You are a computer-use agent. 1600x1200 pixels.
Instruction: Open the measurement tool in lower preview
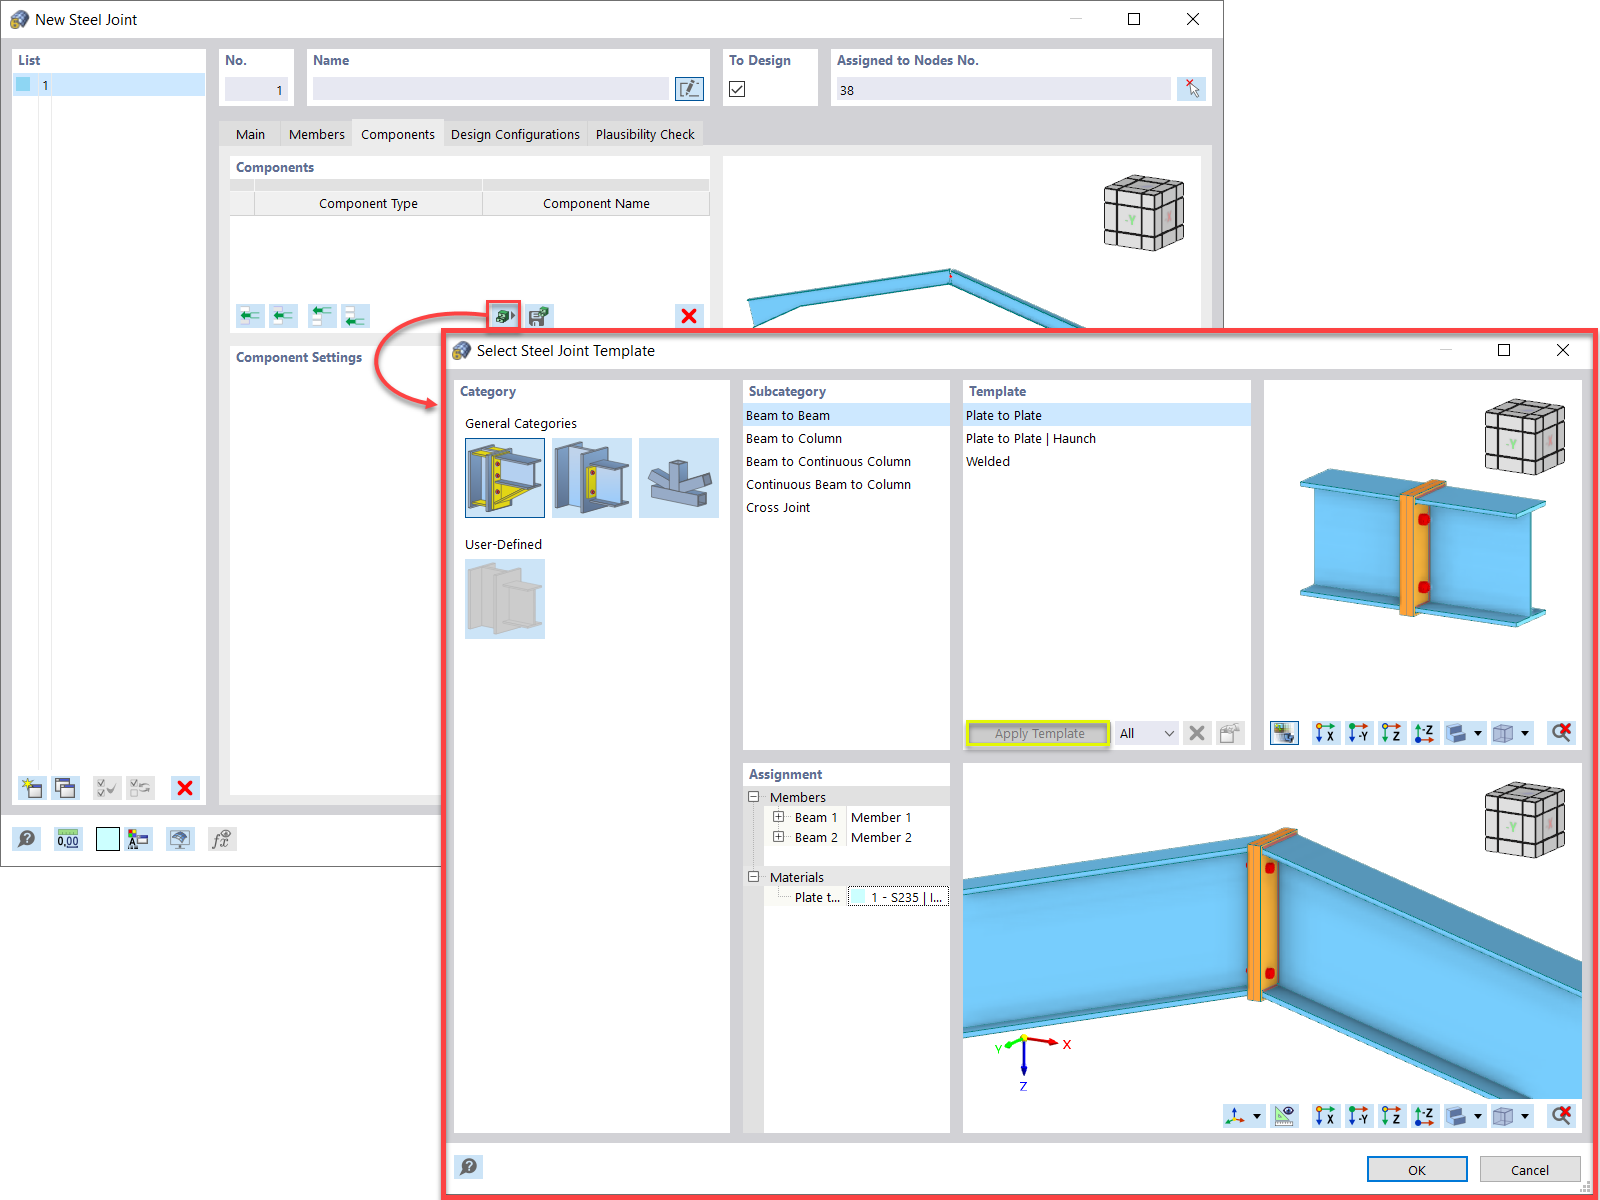pos(1285,1116)
